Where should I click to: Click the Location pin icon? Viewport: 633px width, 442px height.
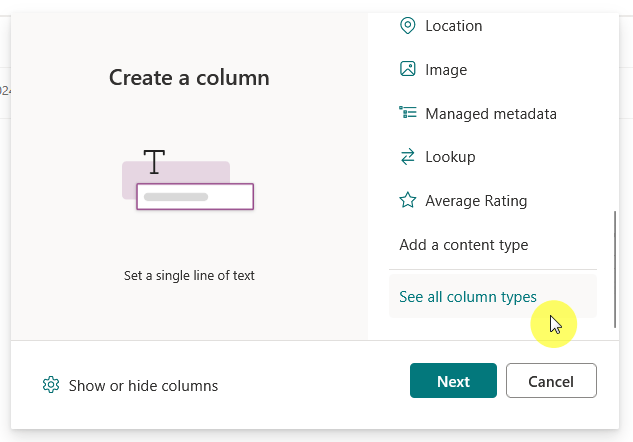407,26
